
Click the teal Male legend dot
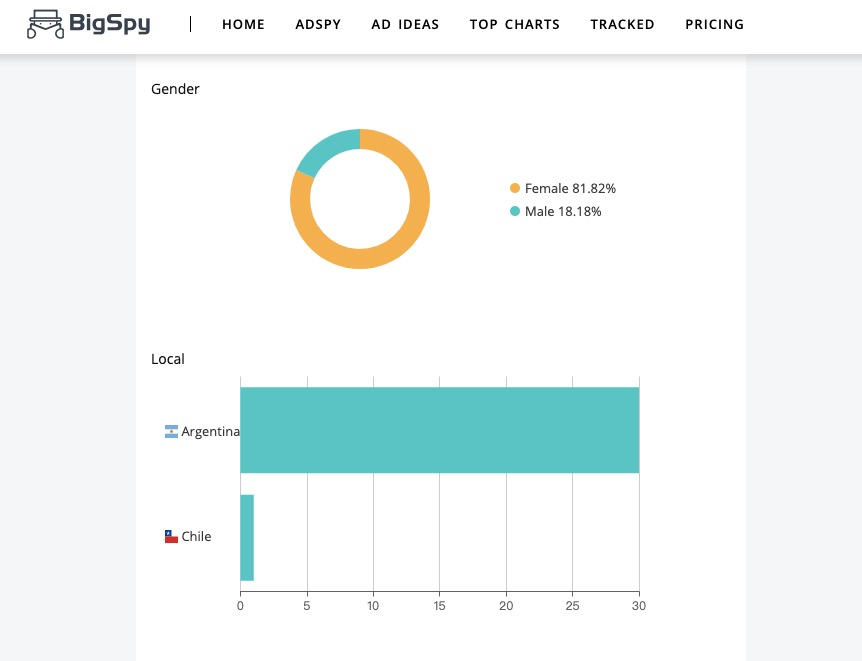(x=515, y=211)
